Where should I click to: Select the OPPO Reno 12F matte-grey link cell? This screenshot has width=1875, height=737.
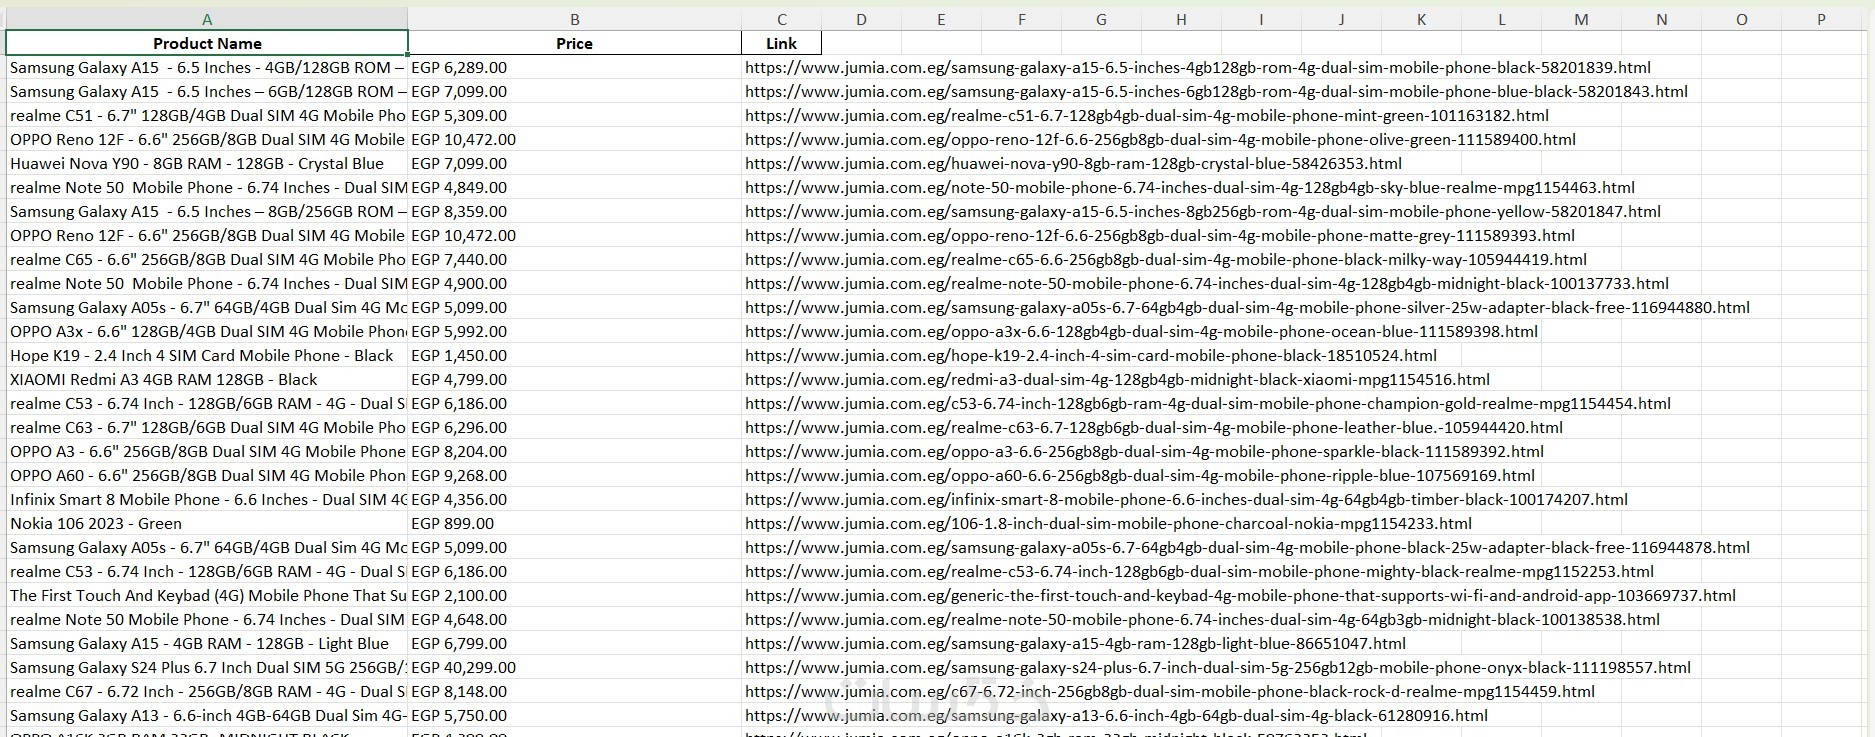coord(1160,235)
